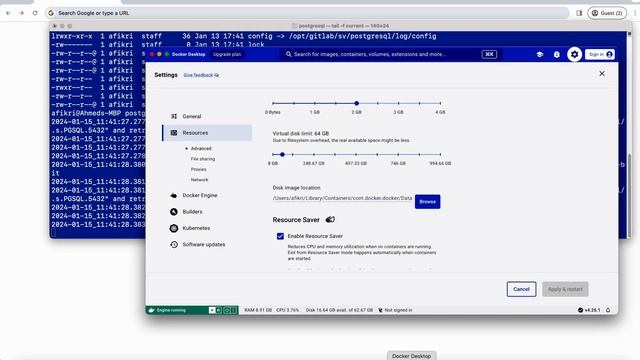Click the Google logo icon in the address bar
The image size is (640, 360).
point(51,13)
